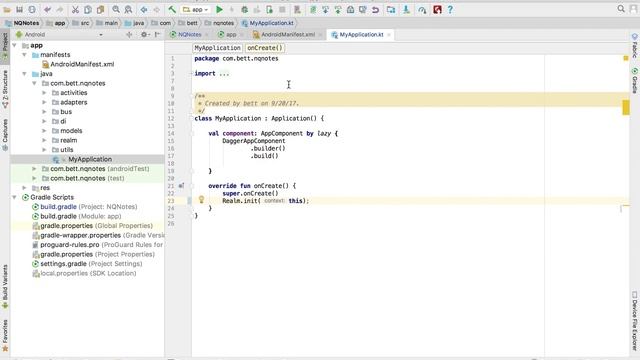Toggle the Captures tool window tab
The height and width of the screenshot is (360, 640).
coord(5,135)
